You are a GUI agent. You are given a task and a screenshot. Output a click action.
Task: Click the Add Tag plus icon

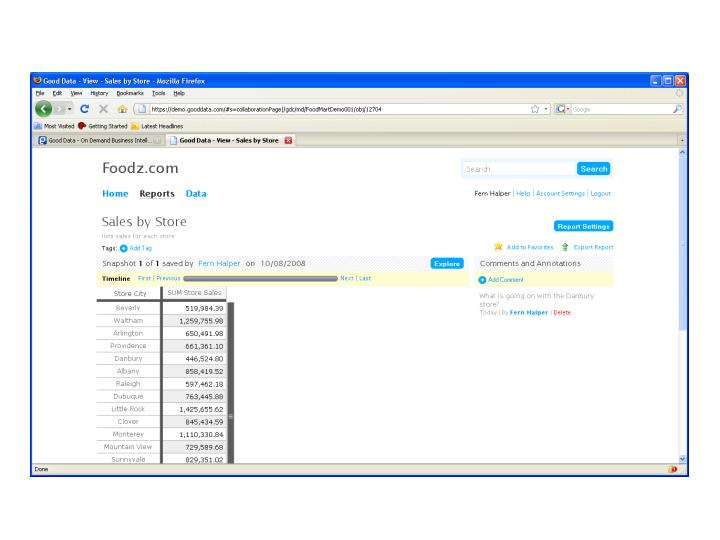[x=124, y=247]
